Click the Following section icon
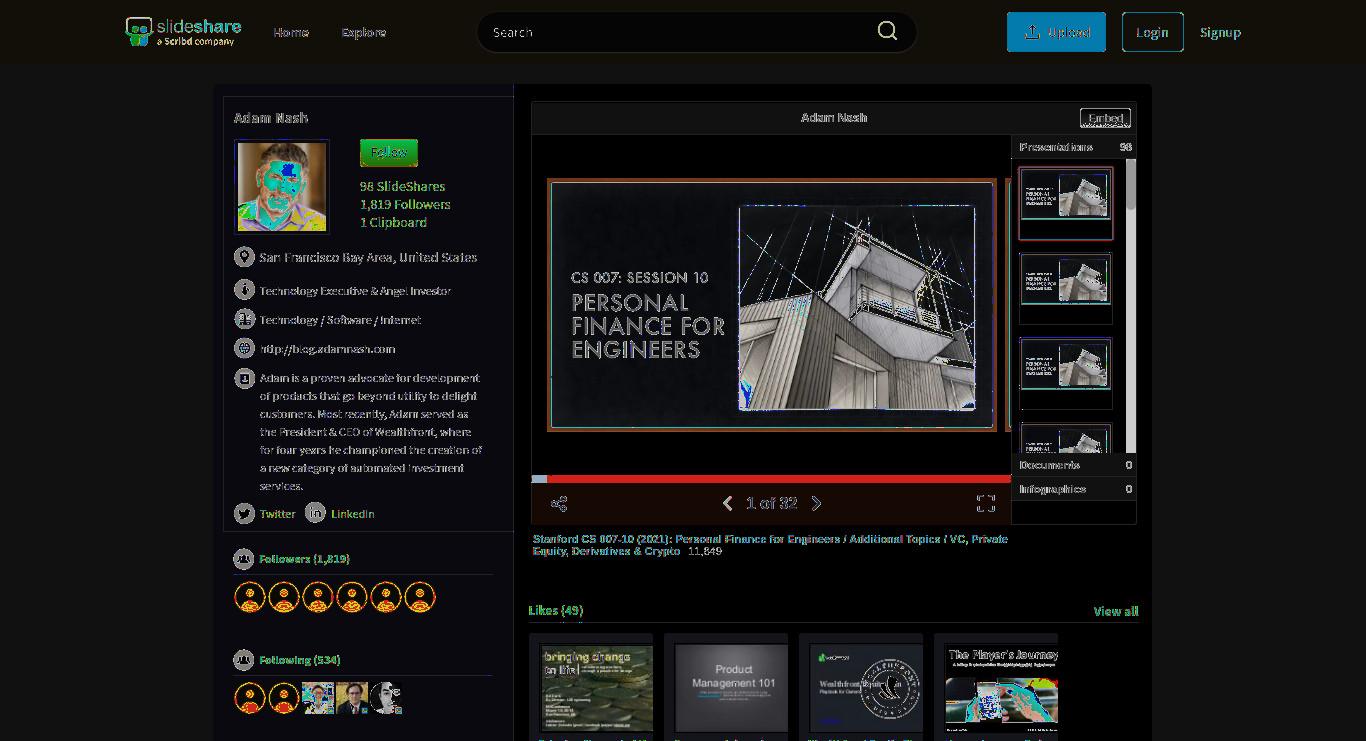 pyautogui.click(x=243, y=660)
